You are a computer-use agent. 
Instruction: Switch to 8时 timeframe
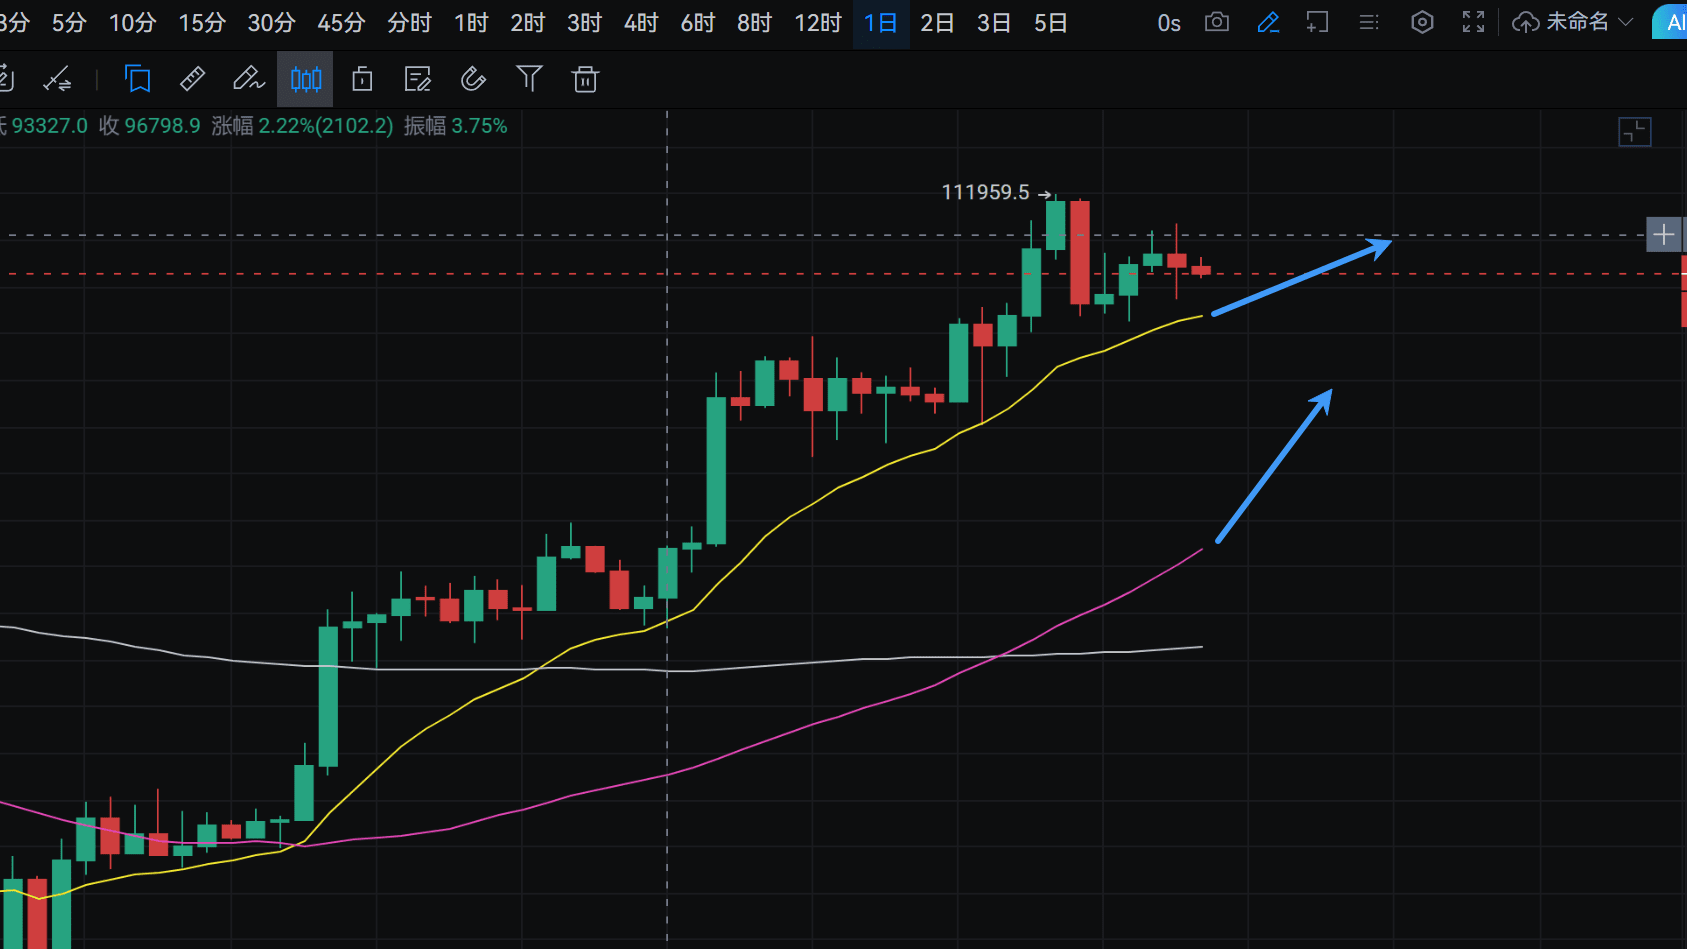coord(754,23)
